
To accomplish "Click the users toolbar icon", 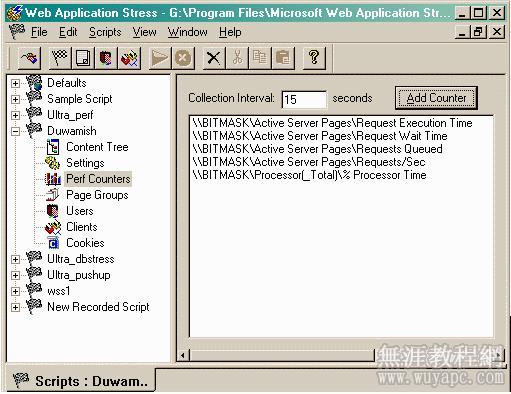I will coord(106,58).
